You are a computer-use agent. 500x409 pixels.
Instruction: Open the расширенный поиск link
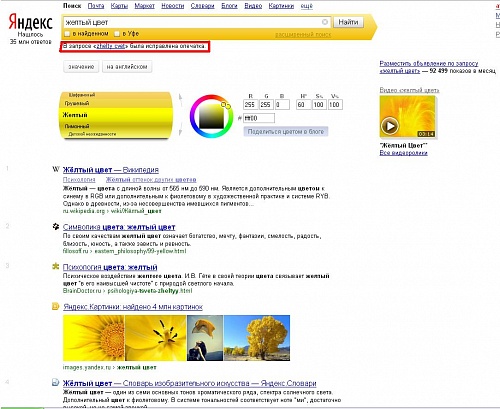click(x=303, y=34)
